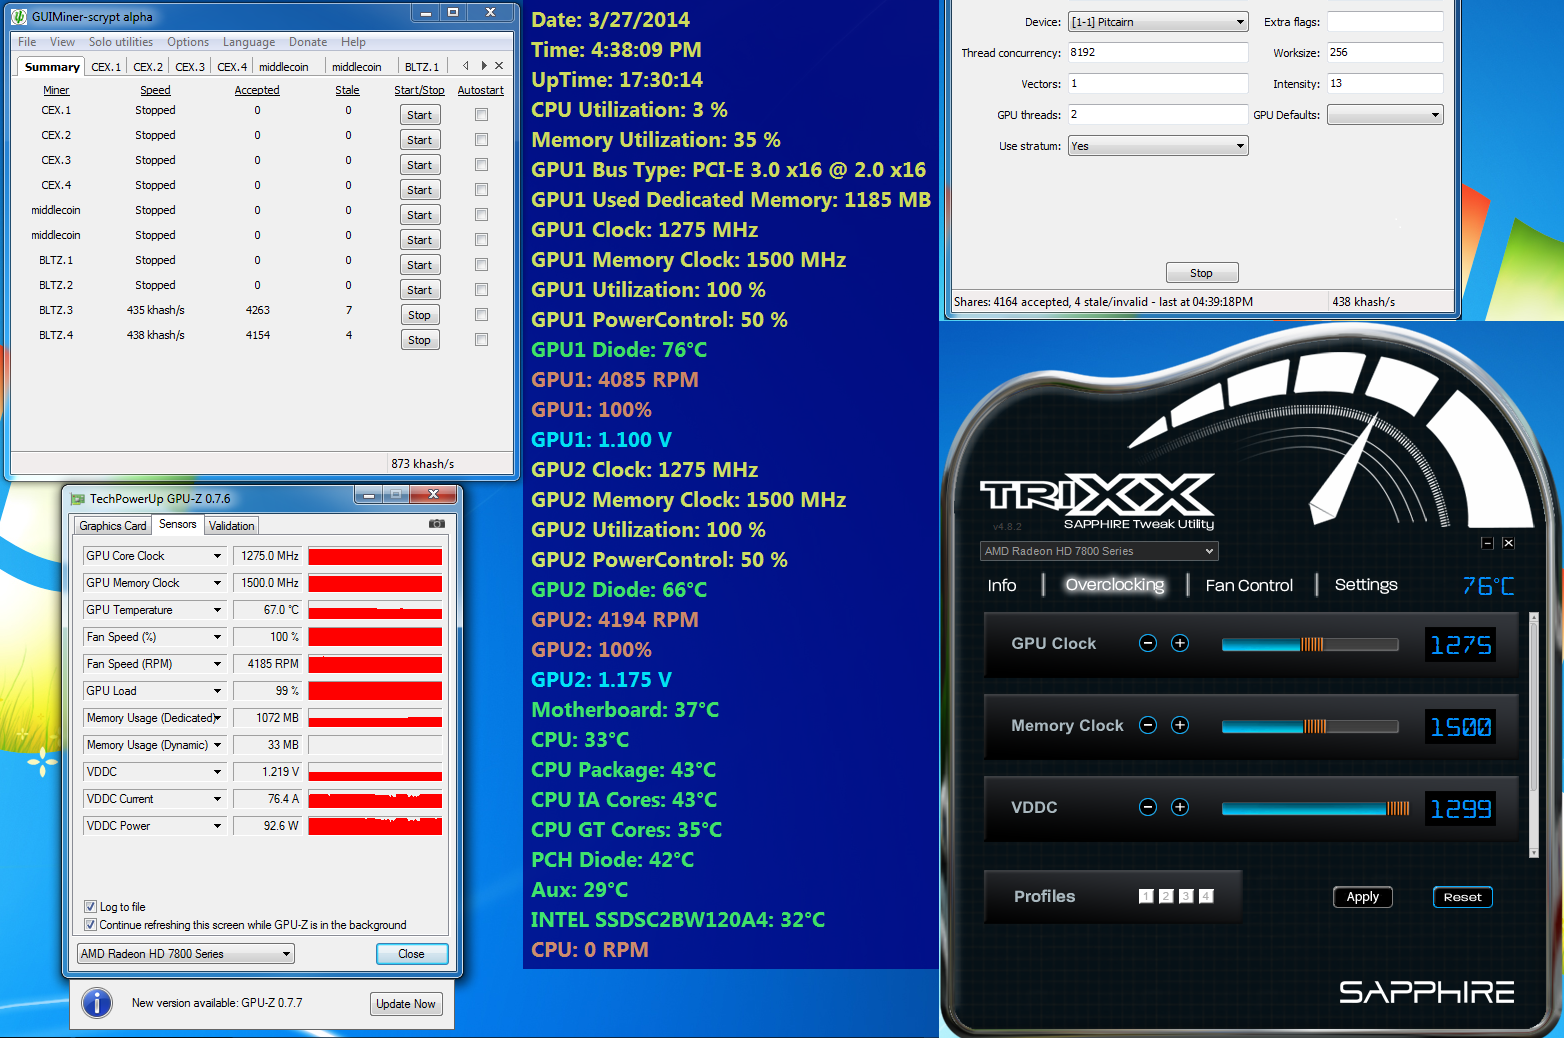Select TRIXX profile slot 3
1564x1038 pixels.
pyautogui.click(x=1186, y=896)
